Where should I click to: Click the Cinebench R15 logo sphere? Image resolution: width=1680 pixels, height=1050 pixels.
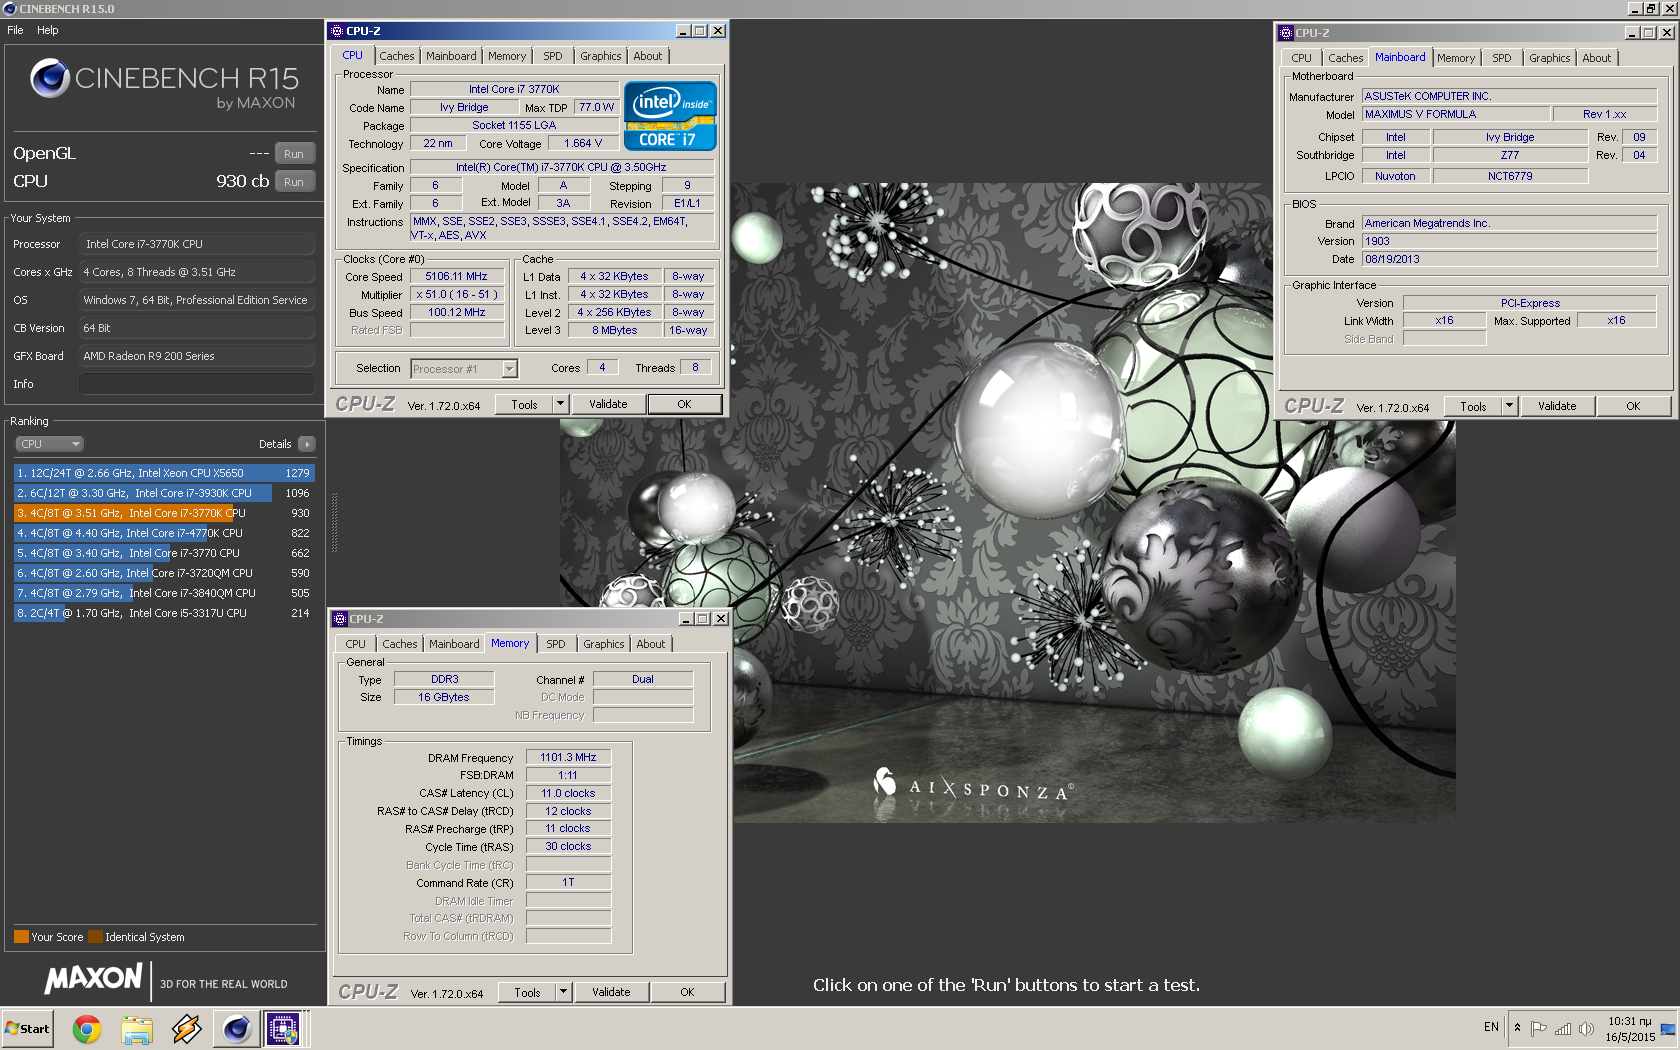tap(49, 78)
